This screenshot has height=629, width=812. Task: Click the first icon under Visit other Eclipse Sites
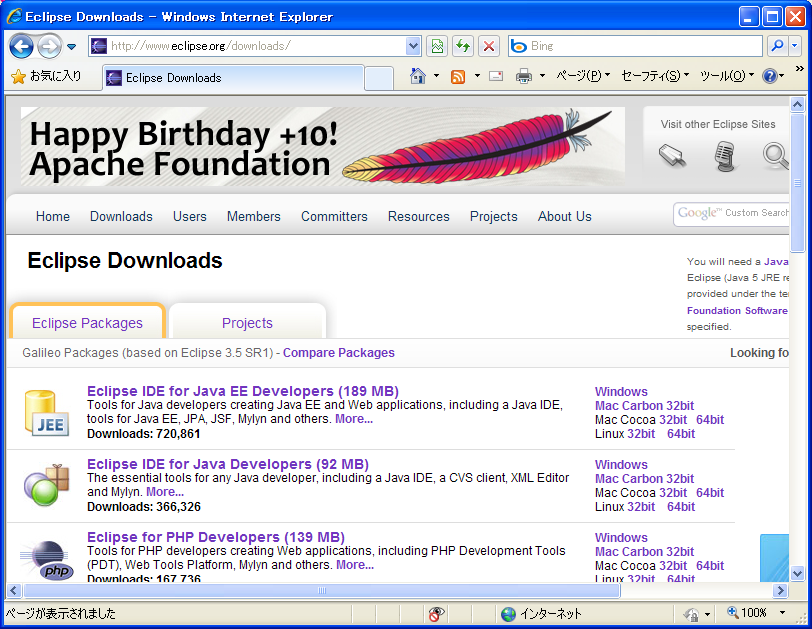click(673, 156)
